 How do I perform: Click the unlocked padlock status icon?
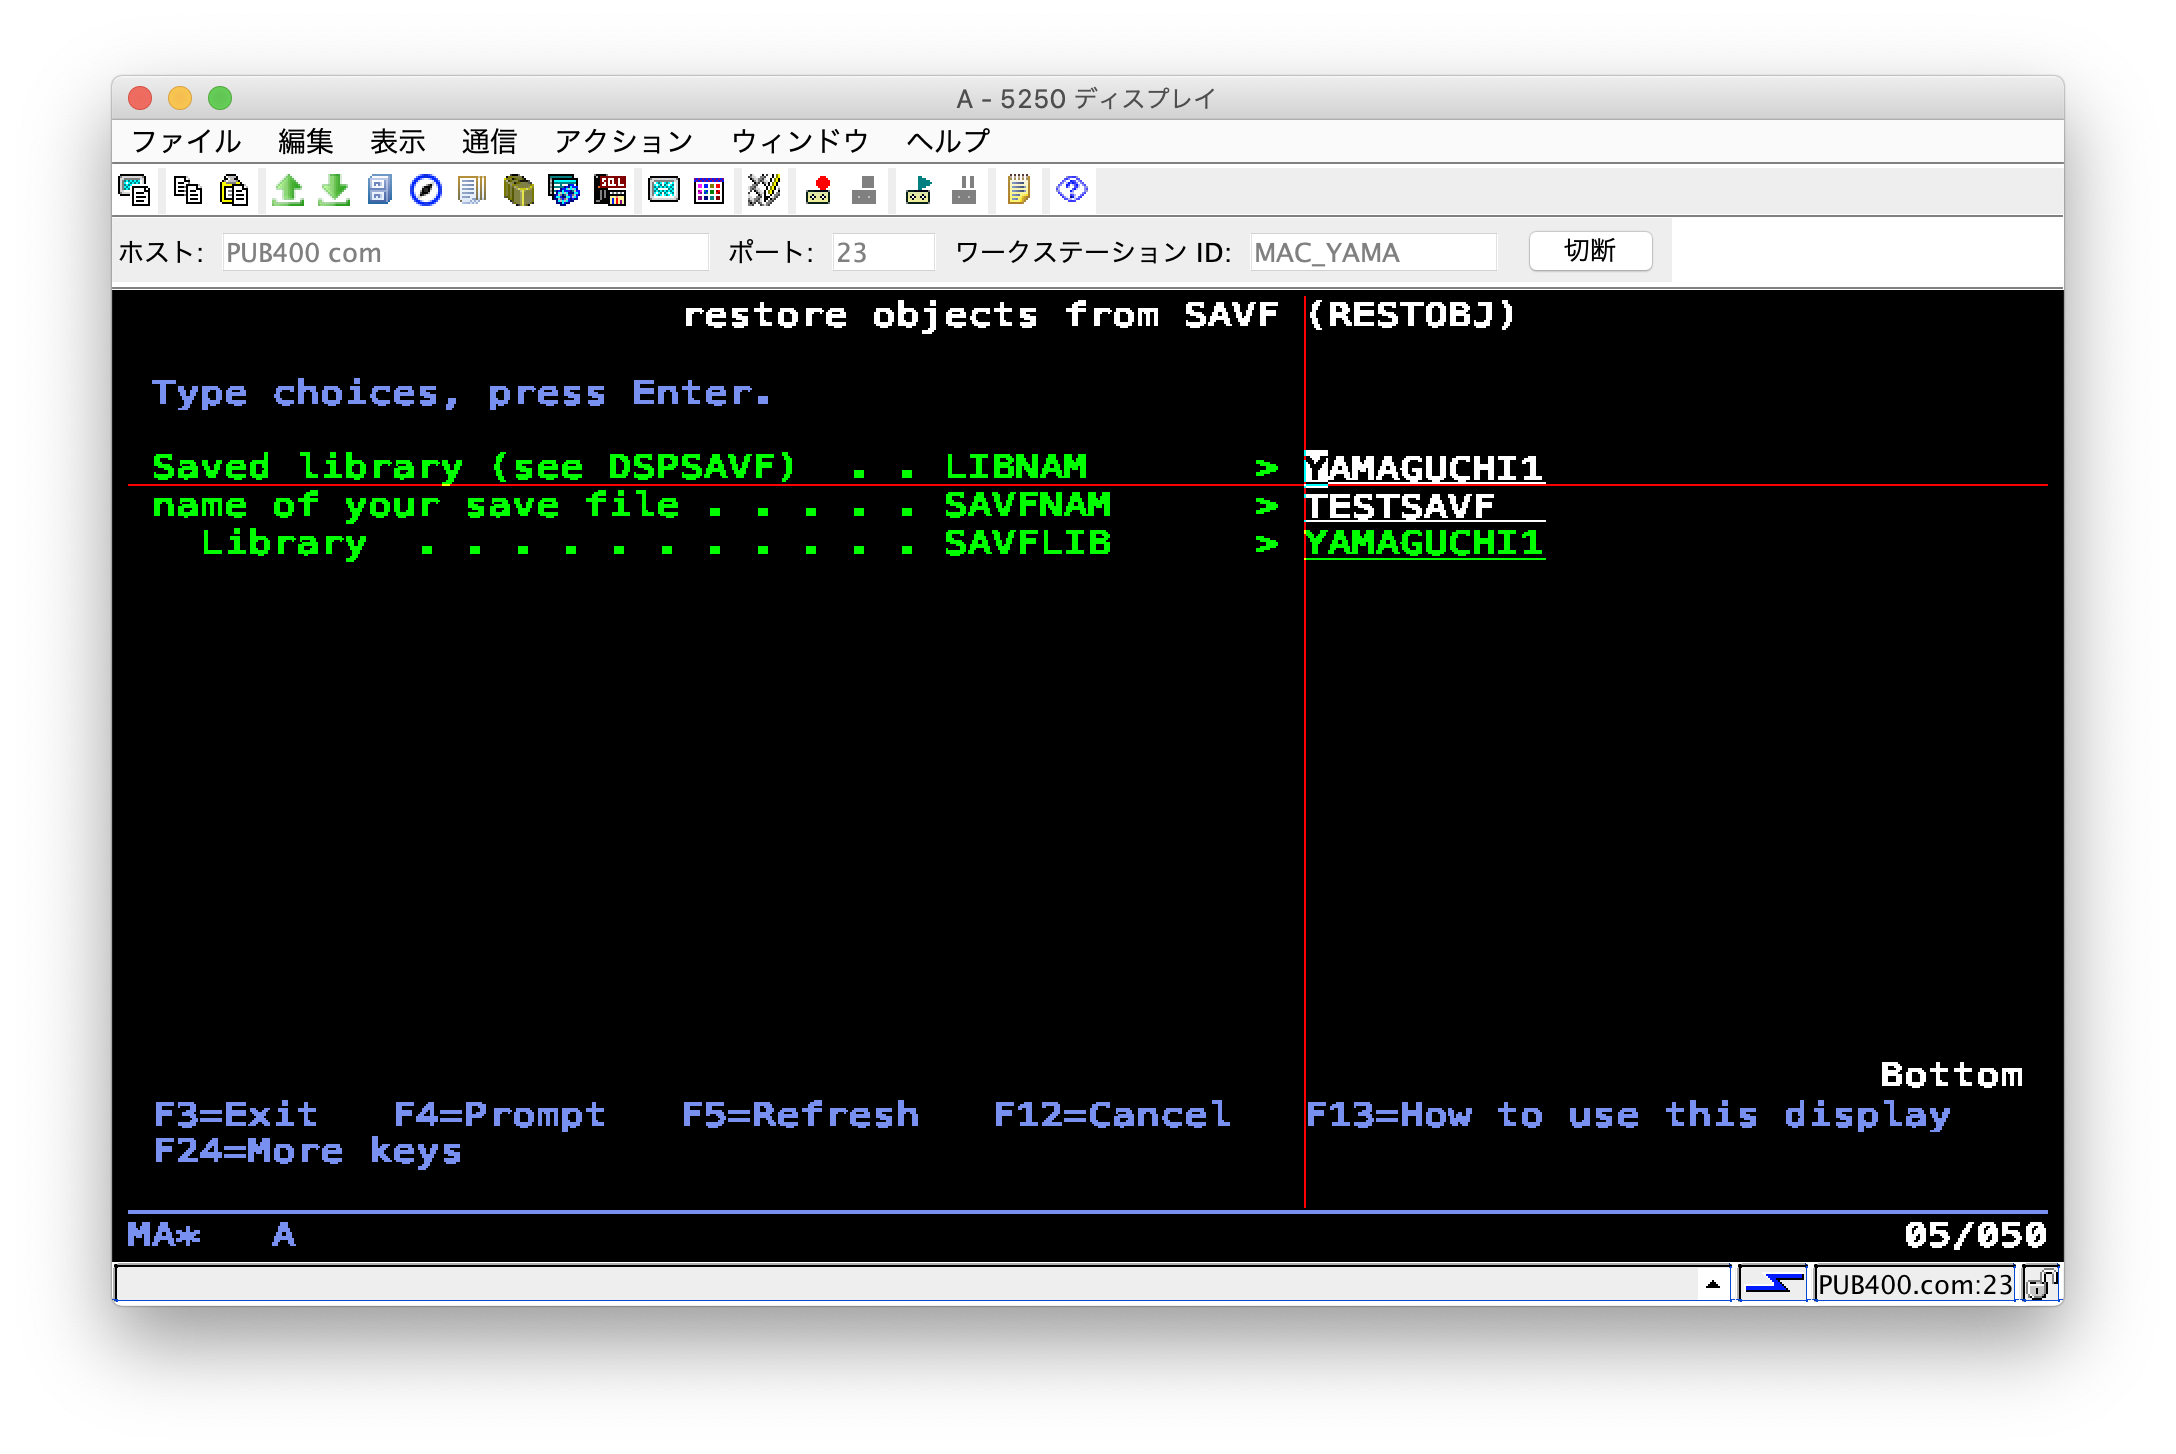coord(2041,1283)
